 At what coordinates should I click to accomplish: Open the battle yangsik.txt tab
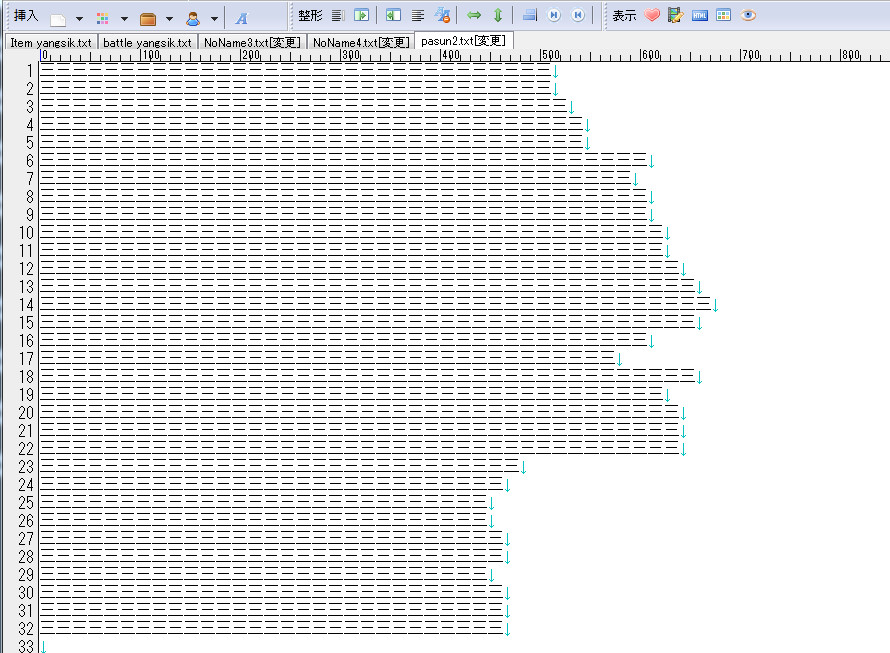pos(147,43)
